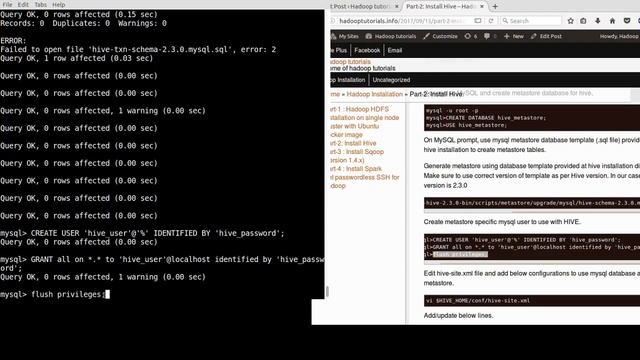Open Part-2: Install Hive sidebar link
This screenshot has width=640, height=360.
[353, 143]
